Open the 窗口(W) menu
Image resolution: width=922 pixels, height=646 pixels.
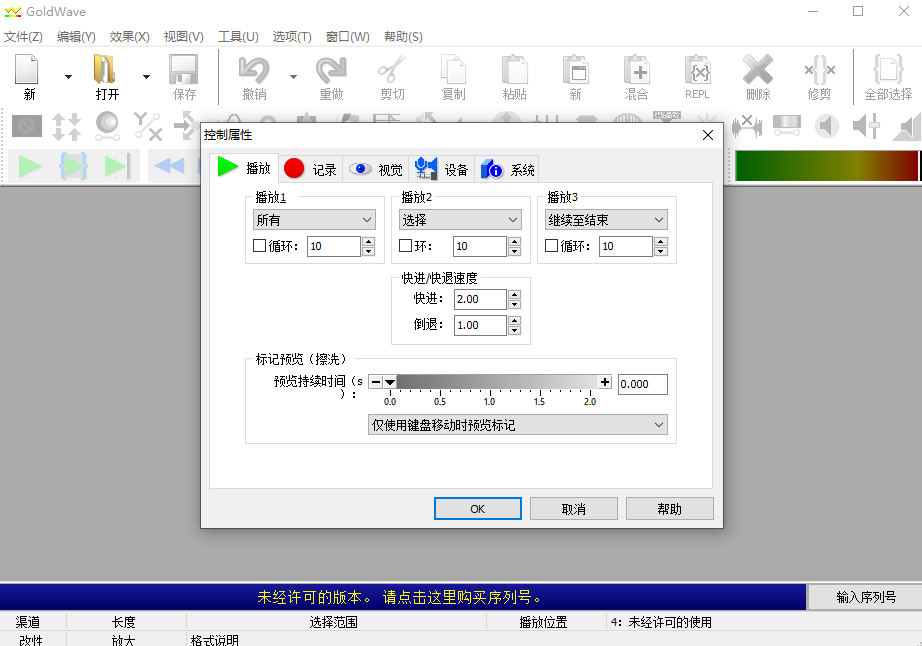pyautogui.click(x=348, y=37)
